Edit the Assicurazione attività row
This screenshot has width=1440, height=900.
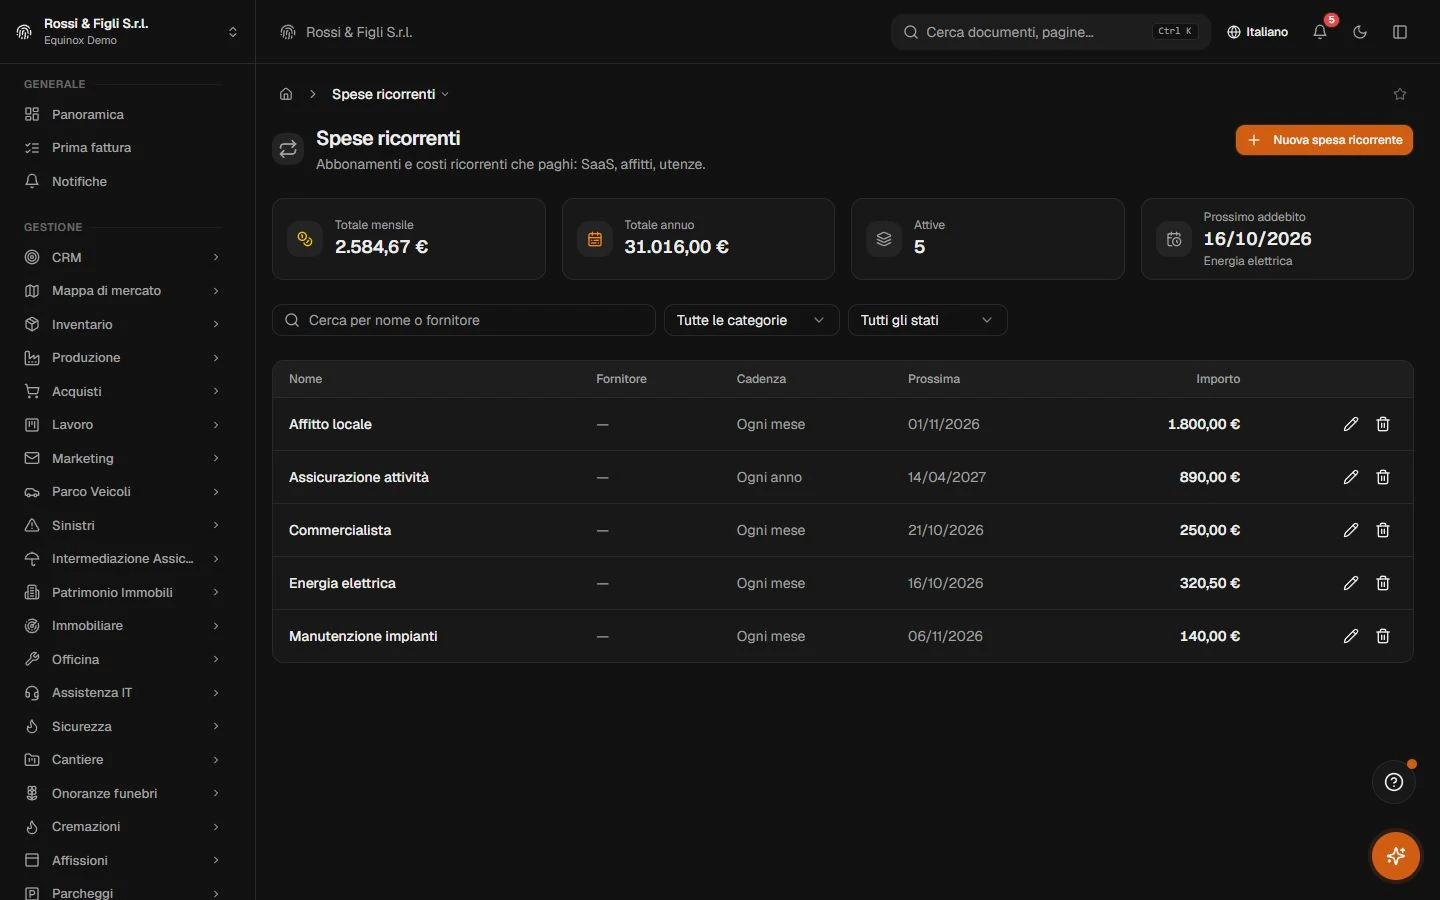pos(1351,477)
